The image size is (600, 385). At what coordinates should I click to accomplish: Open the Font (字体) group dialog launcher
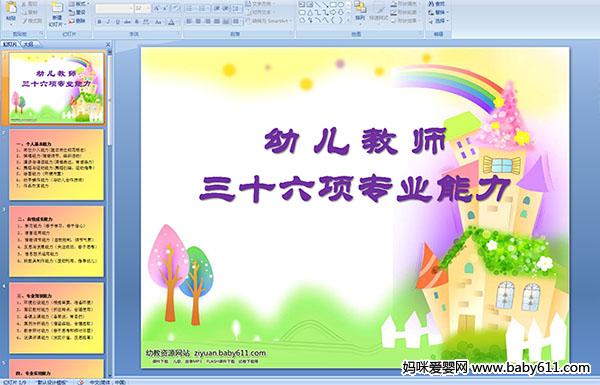click(178, 33)
